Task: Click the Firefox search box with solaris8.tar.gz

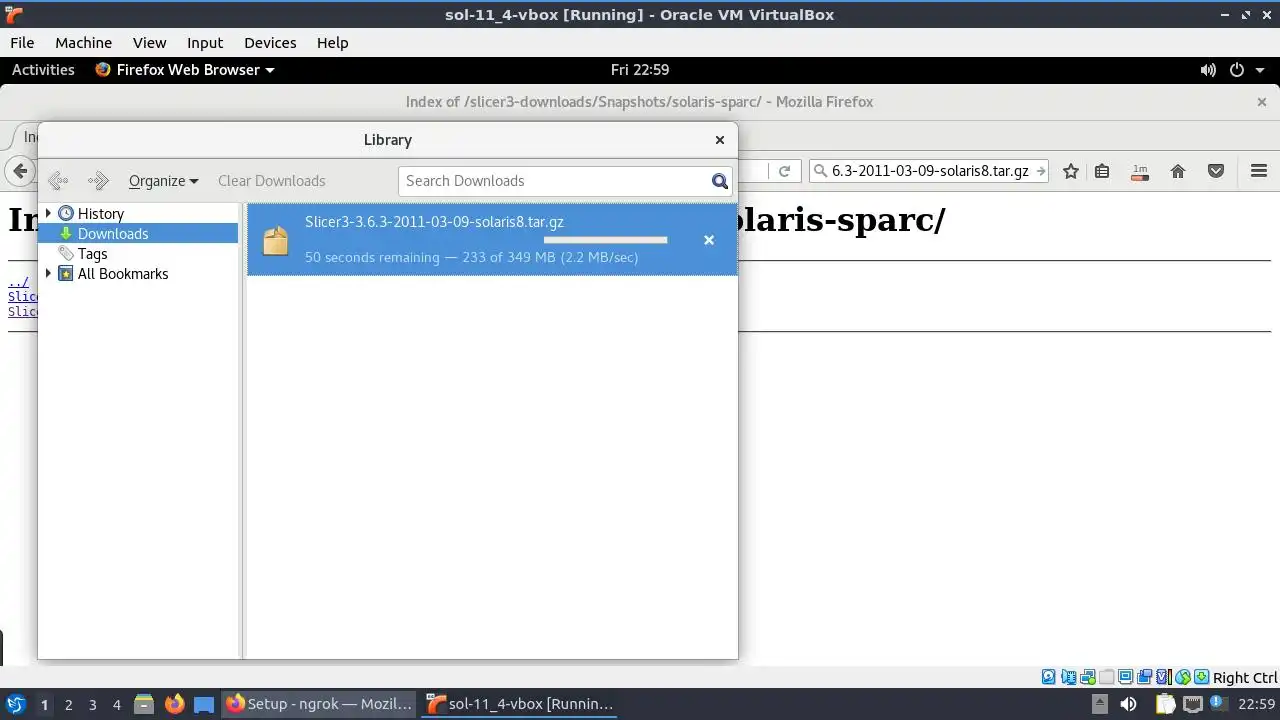Action: click(929, 171)
